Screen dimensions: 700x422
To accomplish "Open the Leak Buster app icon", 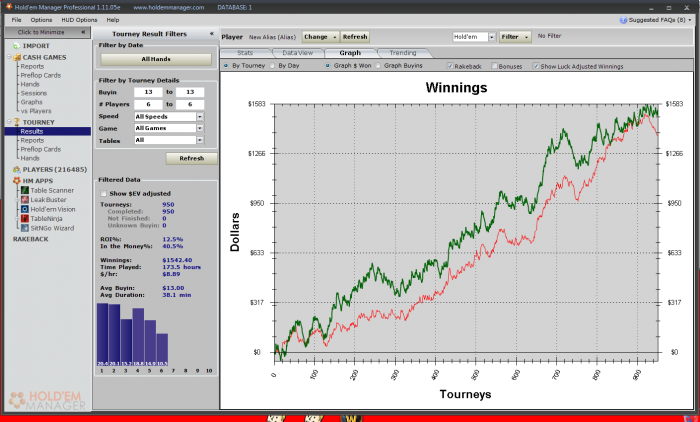I will click(x=25, y=200).
